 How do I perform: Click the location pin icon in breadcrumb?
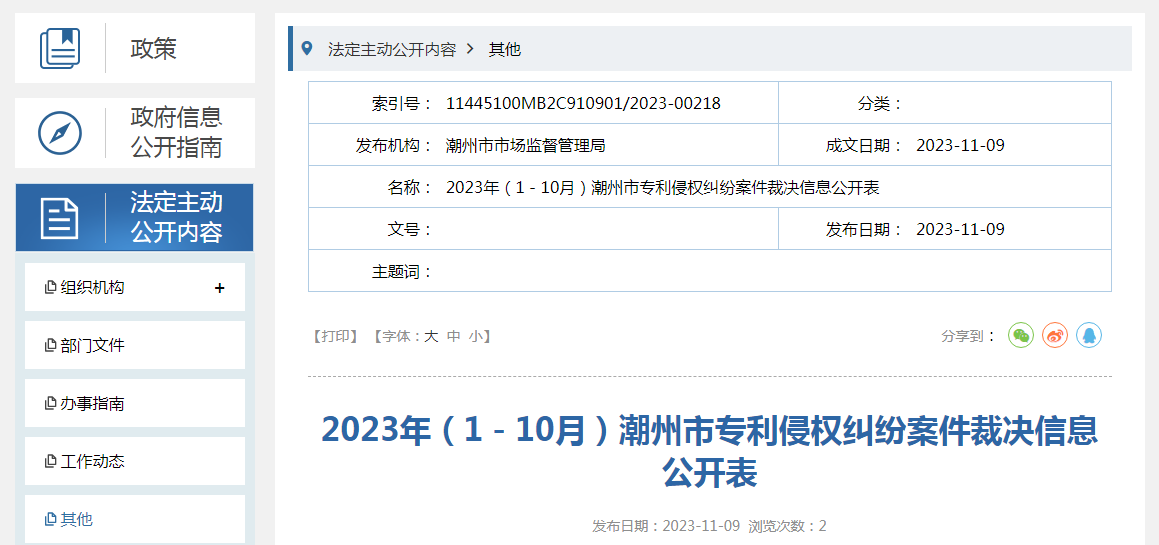pyautogui.click(x=307, y=49)
